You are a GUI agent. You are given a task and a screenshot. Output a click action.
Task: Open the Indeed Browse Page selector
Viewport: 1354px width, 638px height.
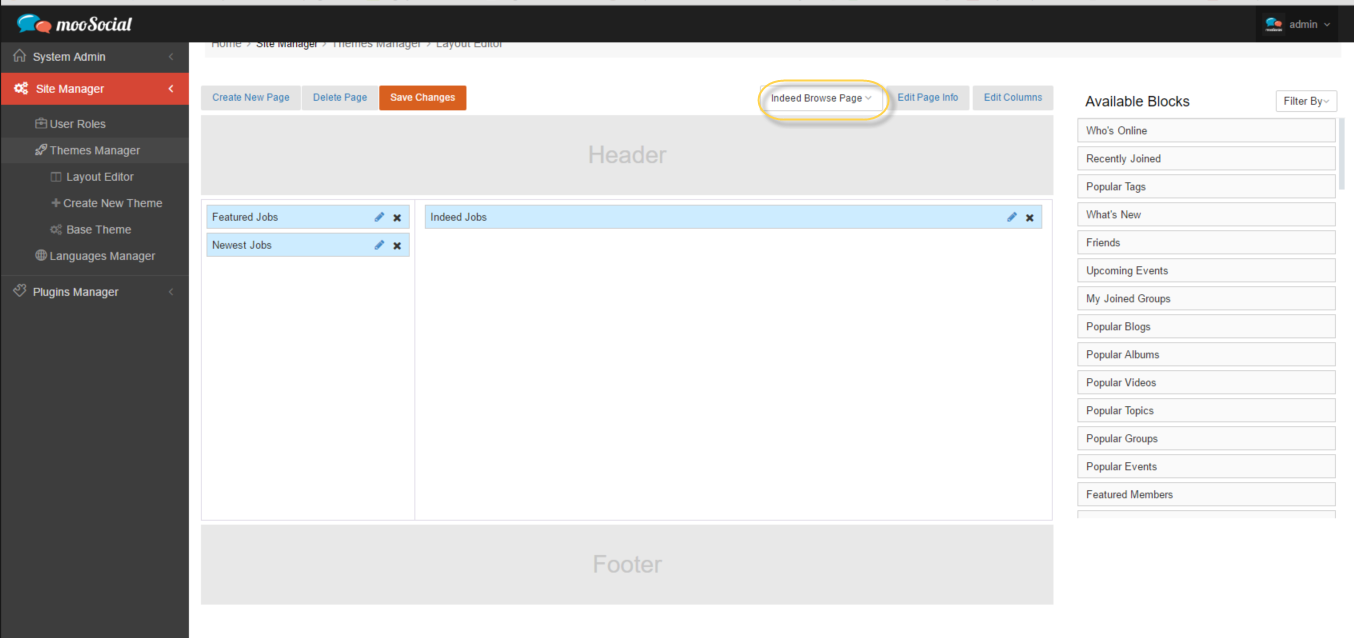(821, 98)
